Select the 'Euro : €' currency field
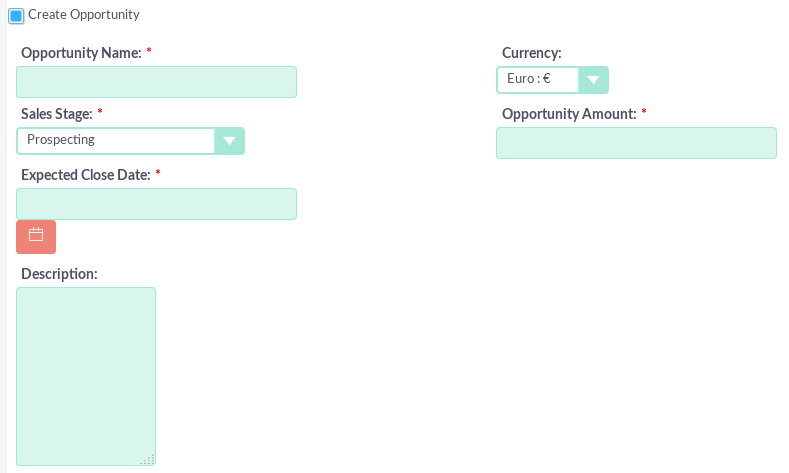This screenshot has height=473, width=789. pos(539,80)
